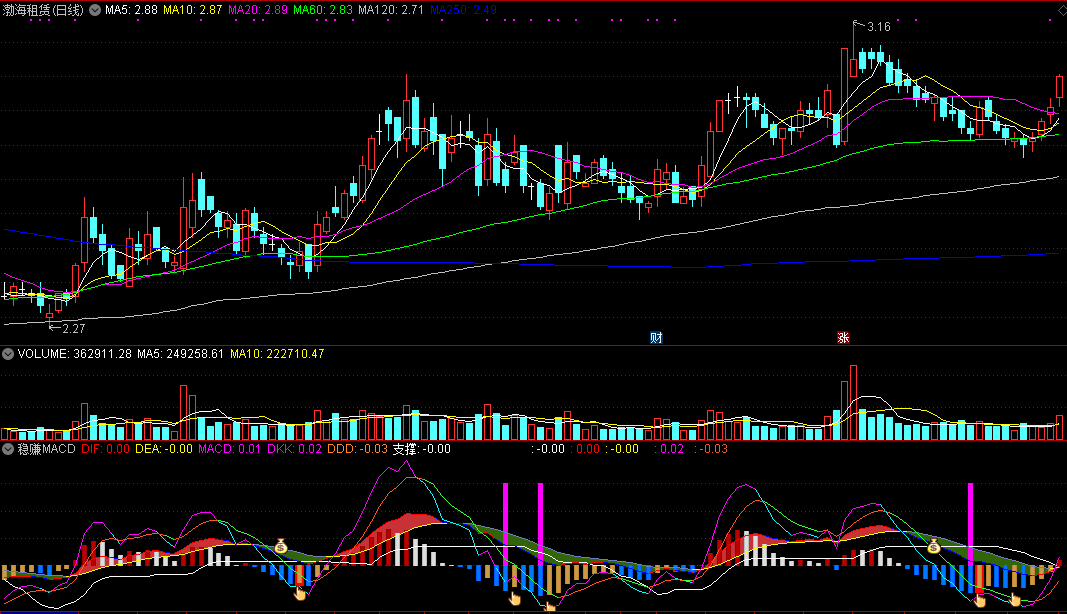Select the green MA60: 2.83 label

323,10
